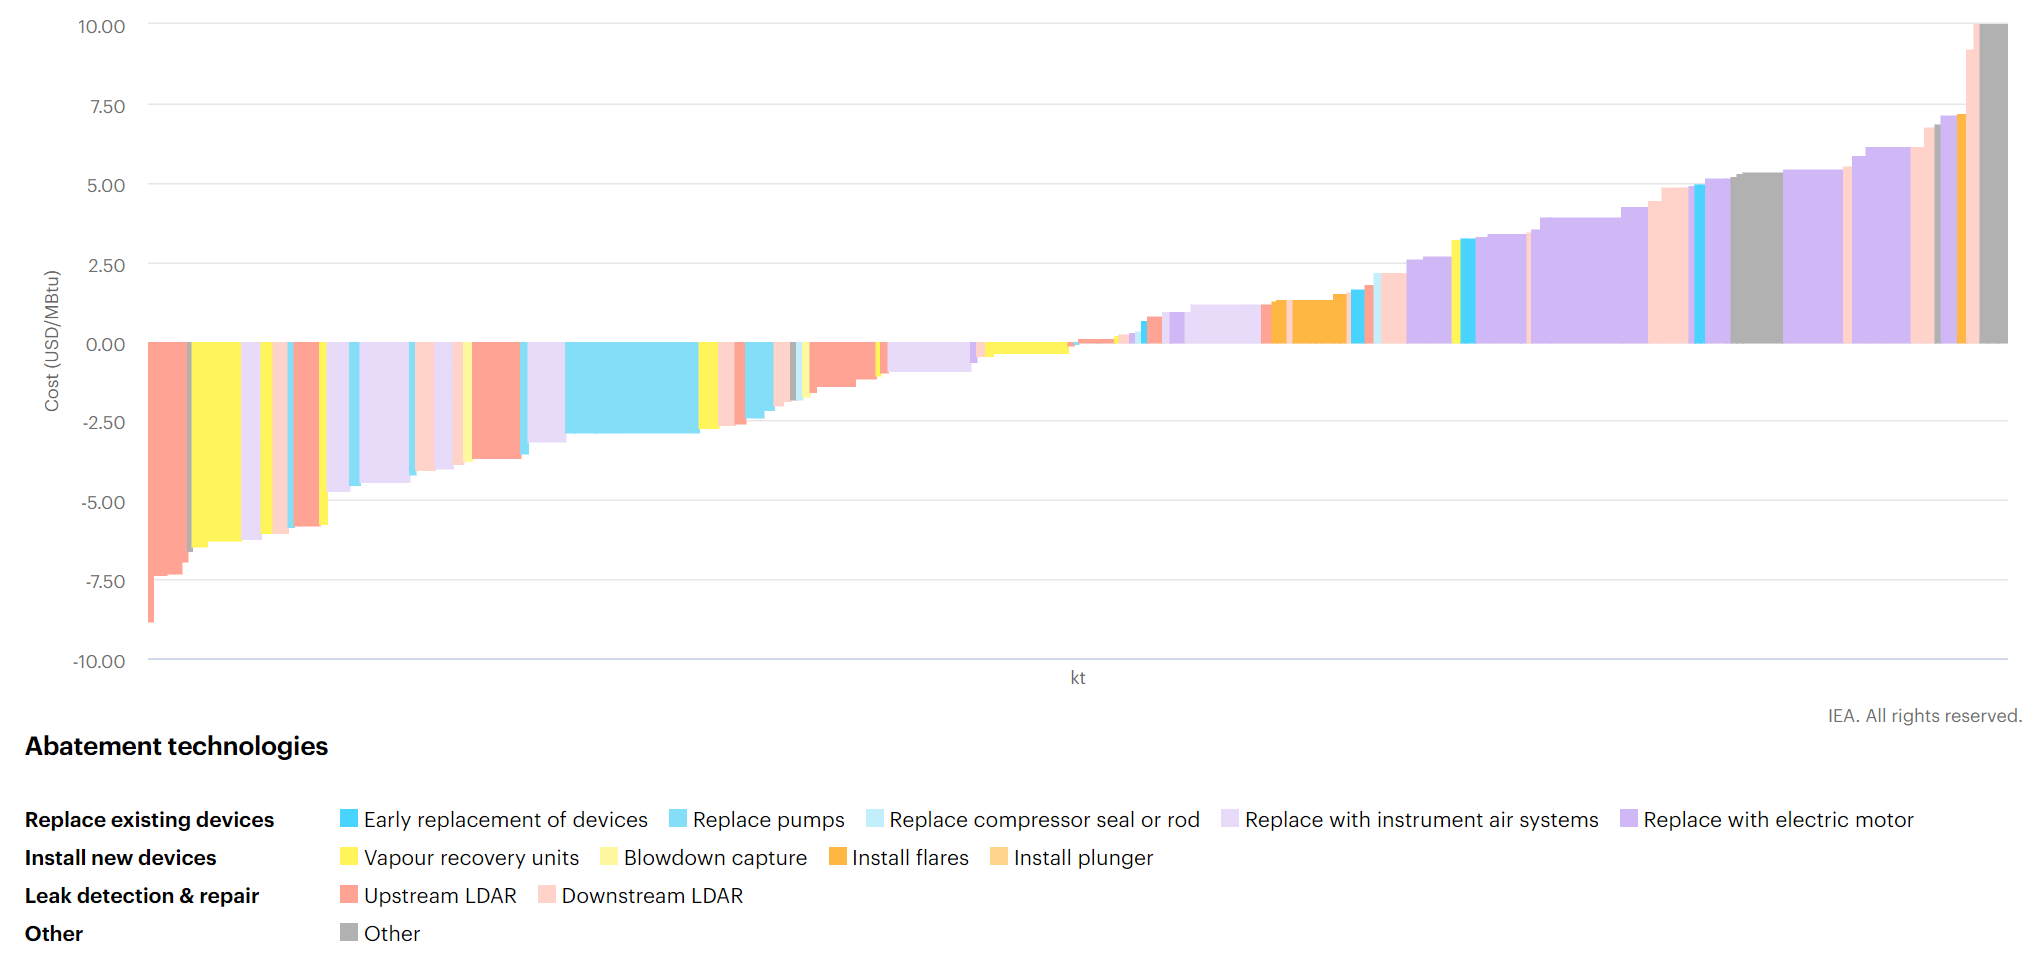The image size is (2029, 955).
Task: Click the Abatement technologies heading
Action: pos(176,746)
